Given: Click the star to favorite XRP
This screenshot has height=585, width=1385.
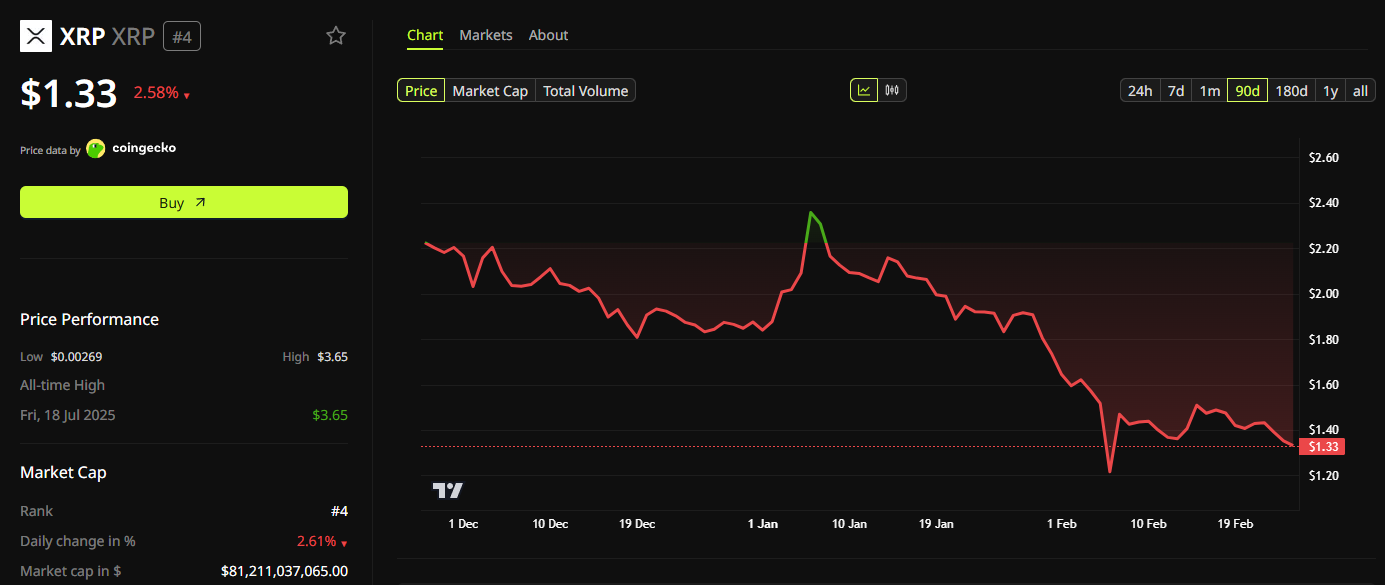Looking at the screenshot, I should [x=335, y=35].
